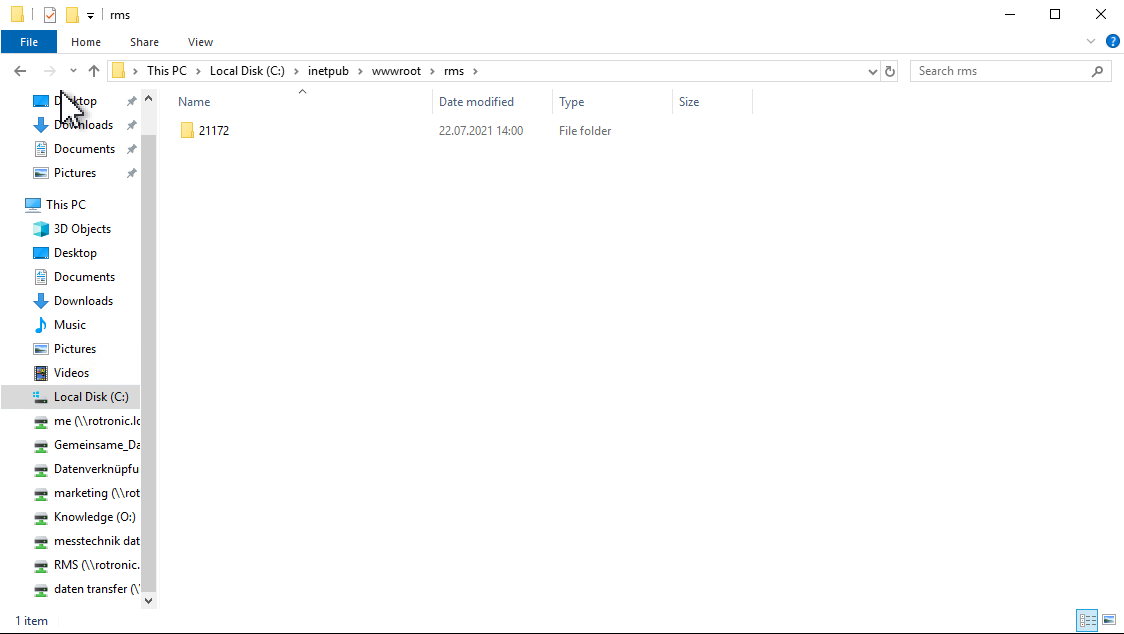The width and height of the screenshot is (1124, 634).
Task: Unpin Documents using its pin icon
Action: 131,149
